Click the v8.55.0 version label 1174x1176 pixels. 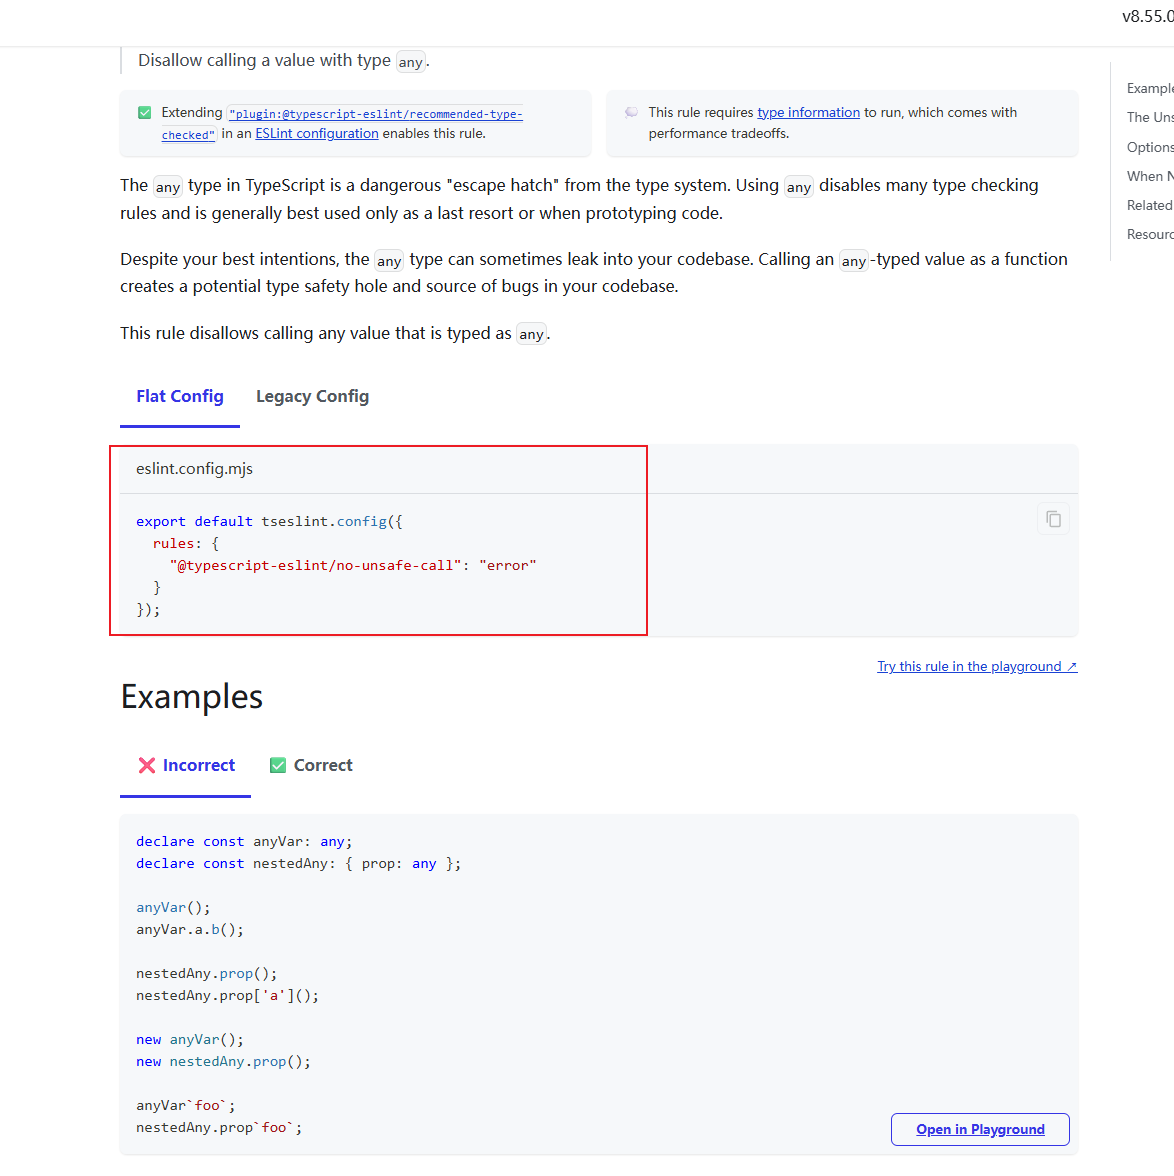[x=1148, y=16]
